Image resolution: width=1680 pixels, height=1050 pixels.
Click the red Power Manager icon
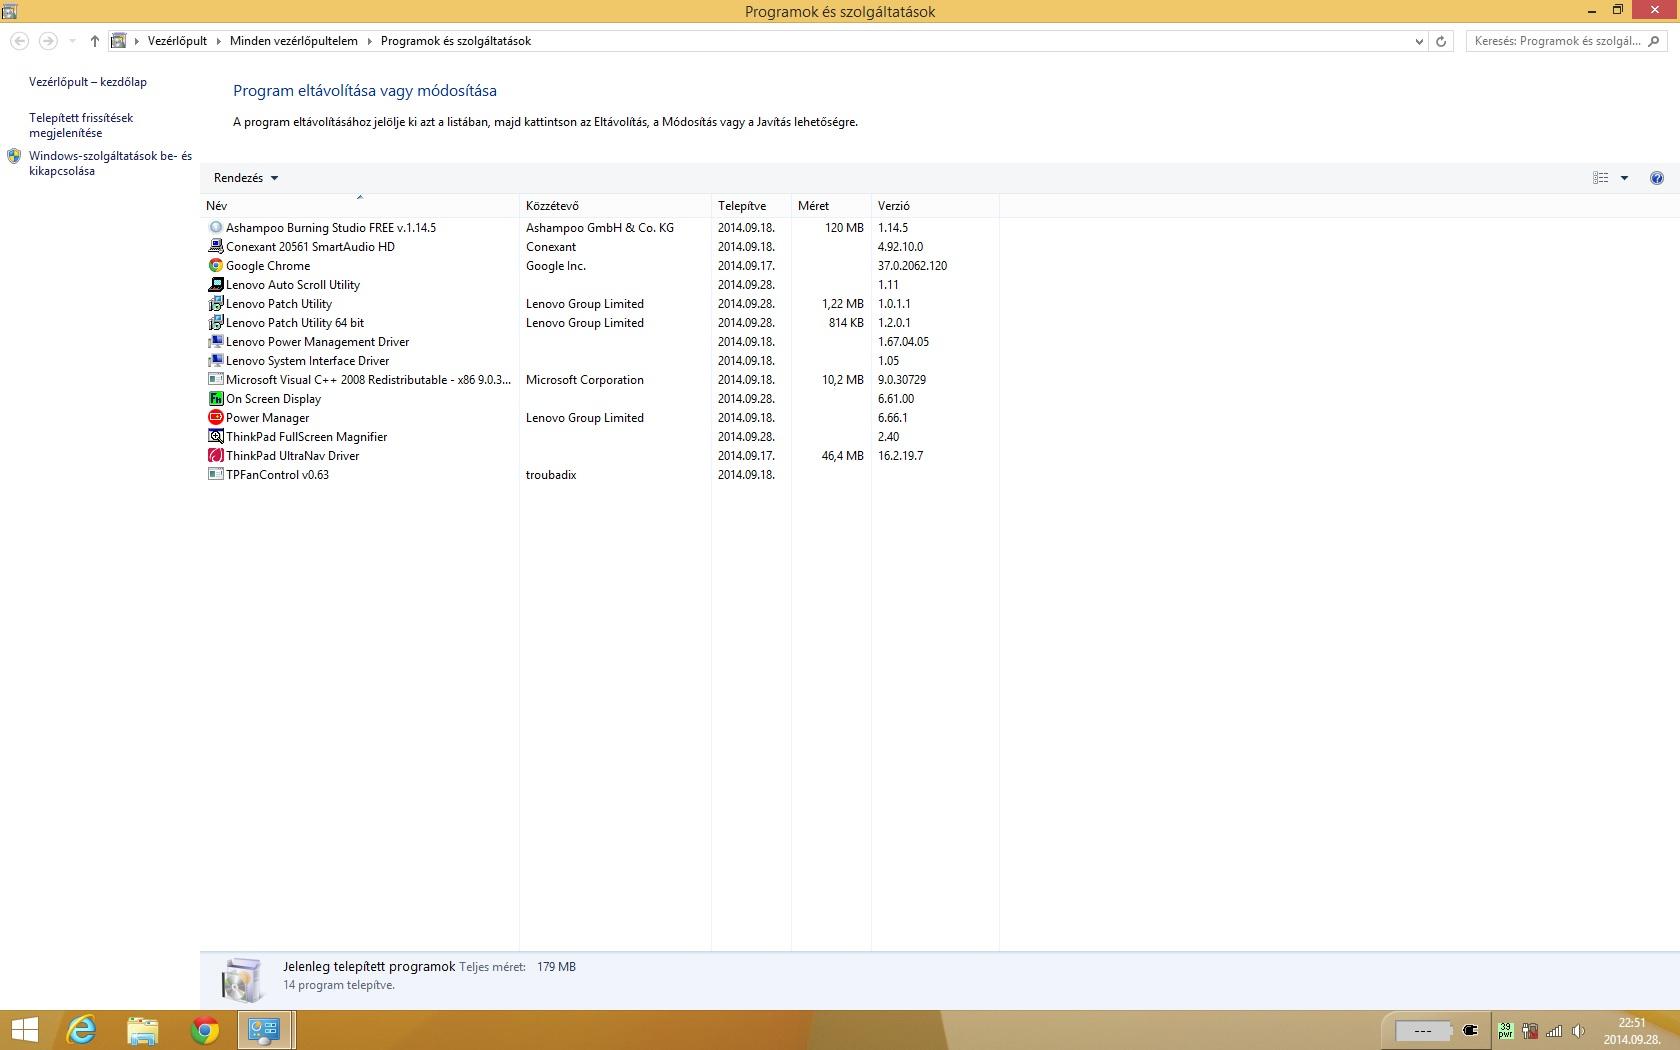[x=215, y=418]
